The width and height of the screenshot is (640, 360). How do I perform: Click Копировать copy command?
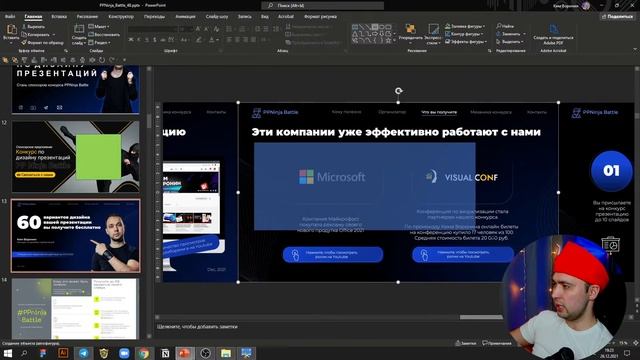pyautogui.click(x=35, y=35)
